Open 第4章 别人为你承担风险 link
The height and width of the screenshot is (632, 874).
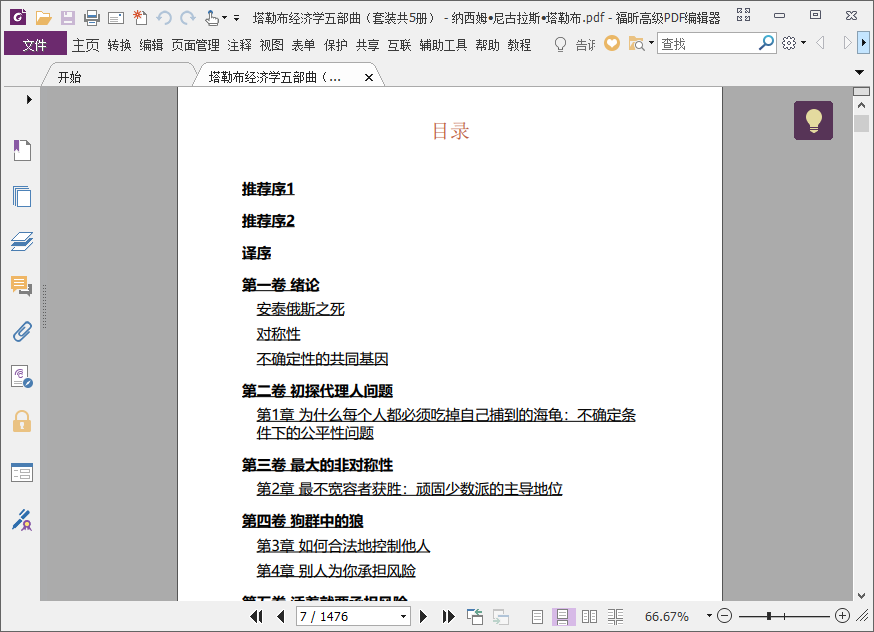336,571
